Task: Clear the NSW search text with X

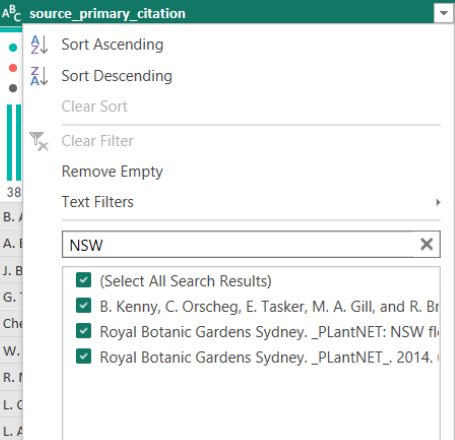Action: tap(427, 244)
